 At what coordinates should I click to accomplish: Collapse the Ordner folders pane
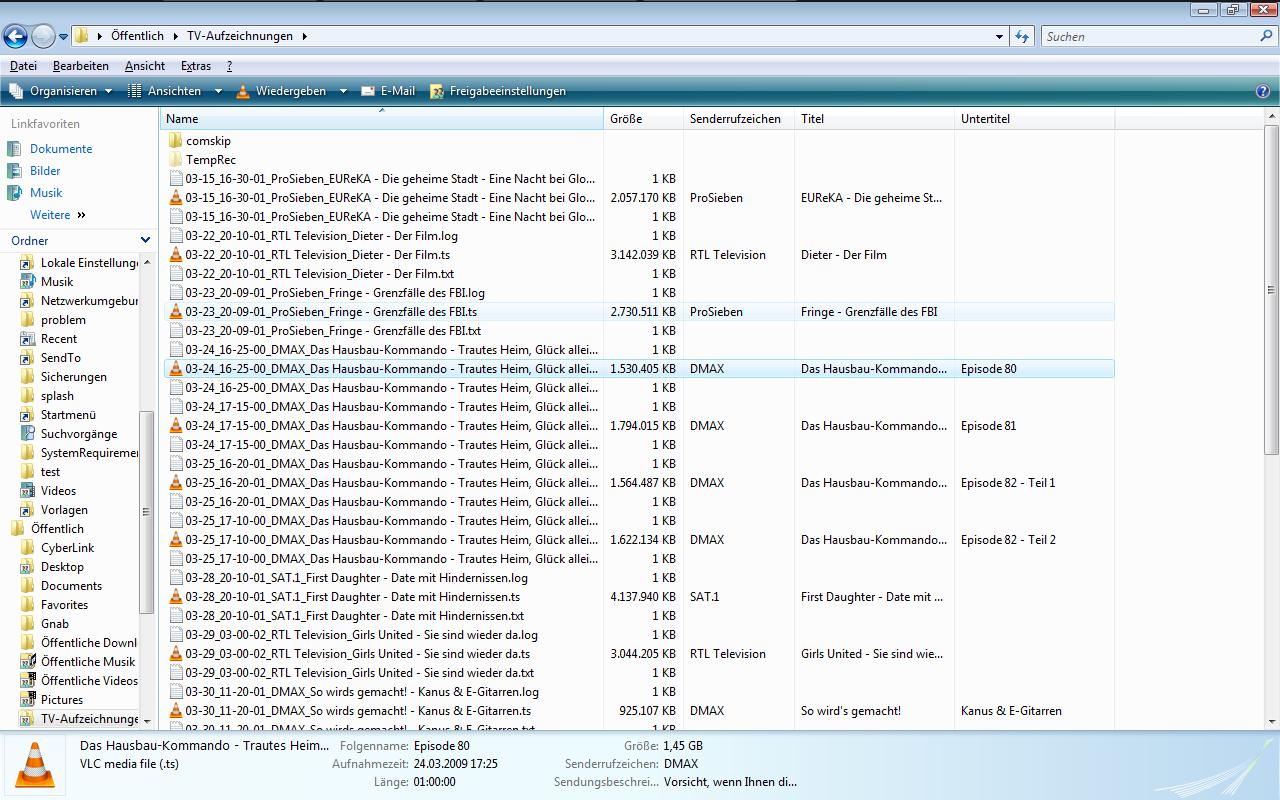(x=145, y=241)
